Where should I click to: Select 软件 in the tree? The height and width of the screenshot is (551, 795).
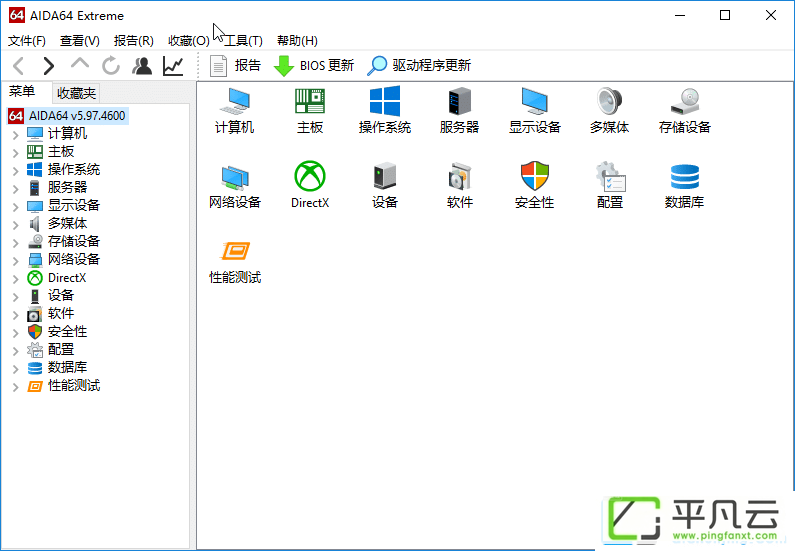[61, 314]
